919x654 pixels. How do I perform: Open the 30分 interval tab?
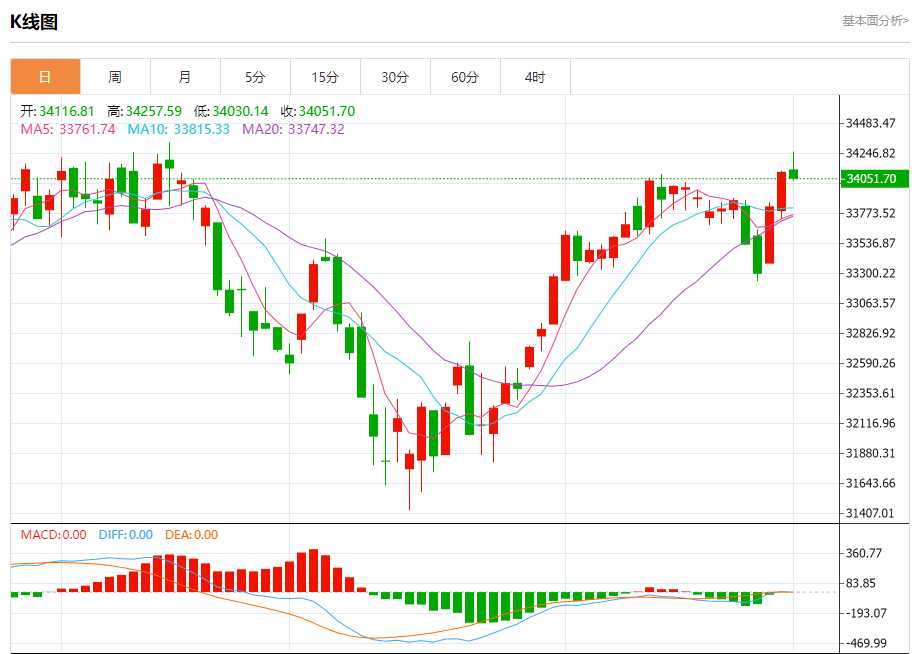coord(395,77)
